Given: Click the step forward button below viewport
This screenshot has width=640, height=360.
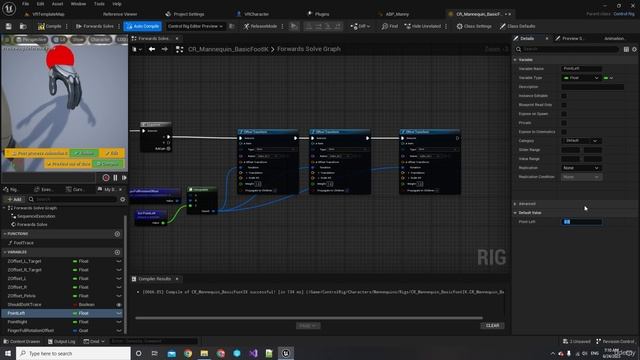Looking at the screenshot, I should coord(124,178).
